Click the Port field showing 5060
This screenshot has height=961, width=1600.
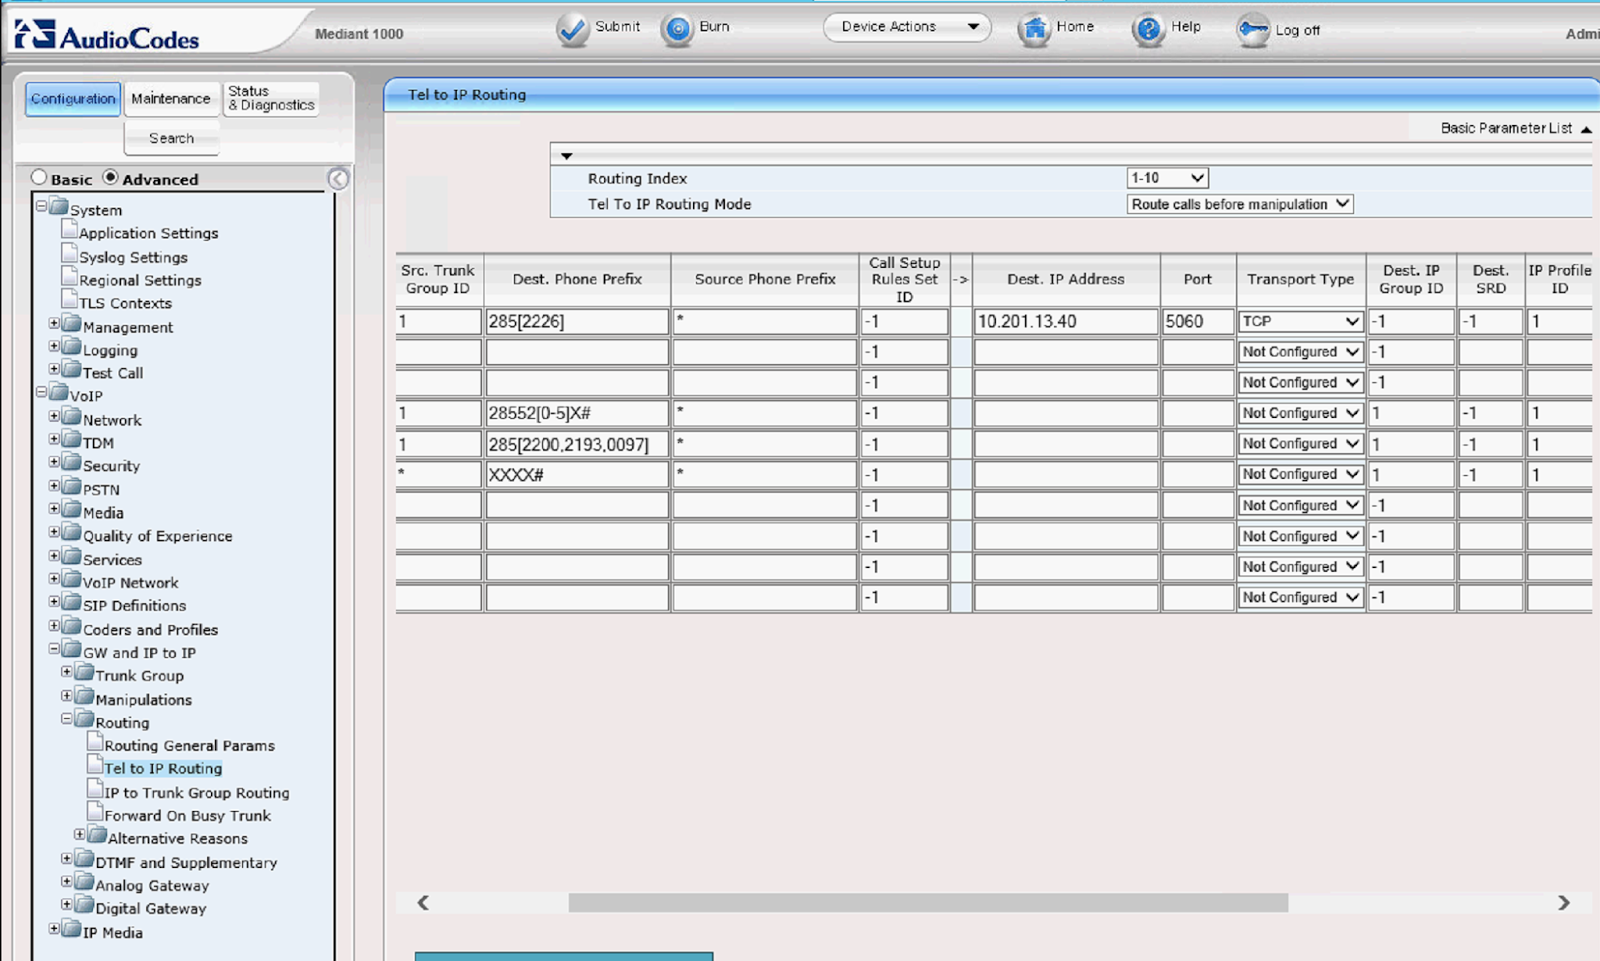pyautogui.click(x=1197, y=321)
